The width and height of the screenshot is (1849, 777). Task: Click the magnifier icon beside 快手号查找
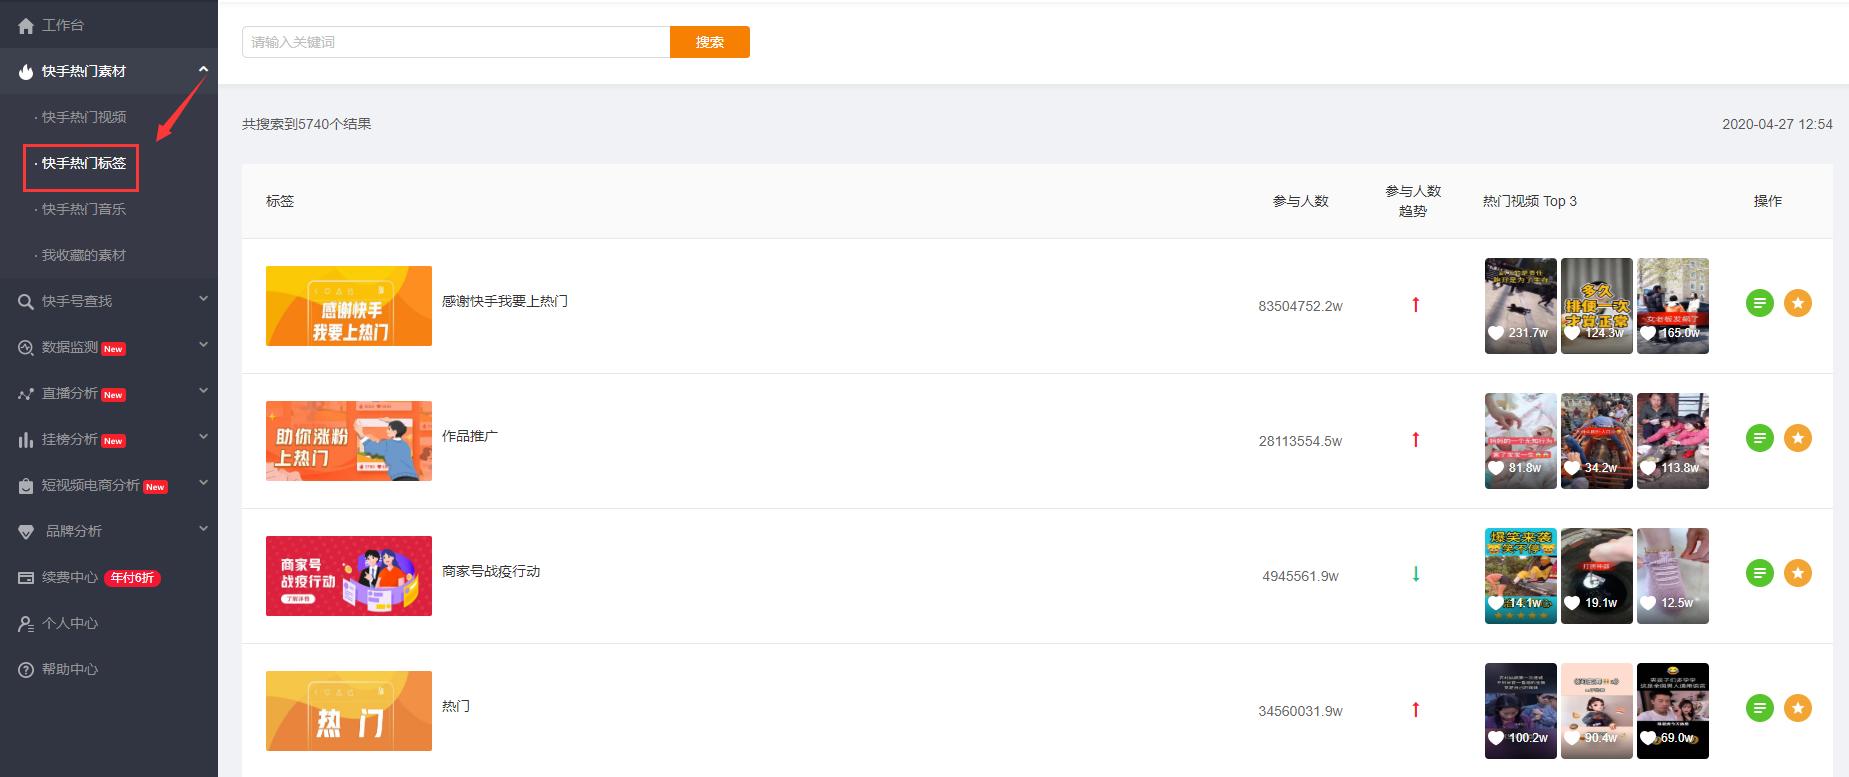point(26,302)
